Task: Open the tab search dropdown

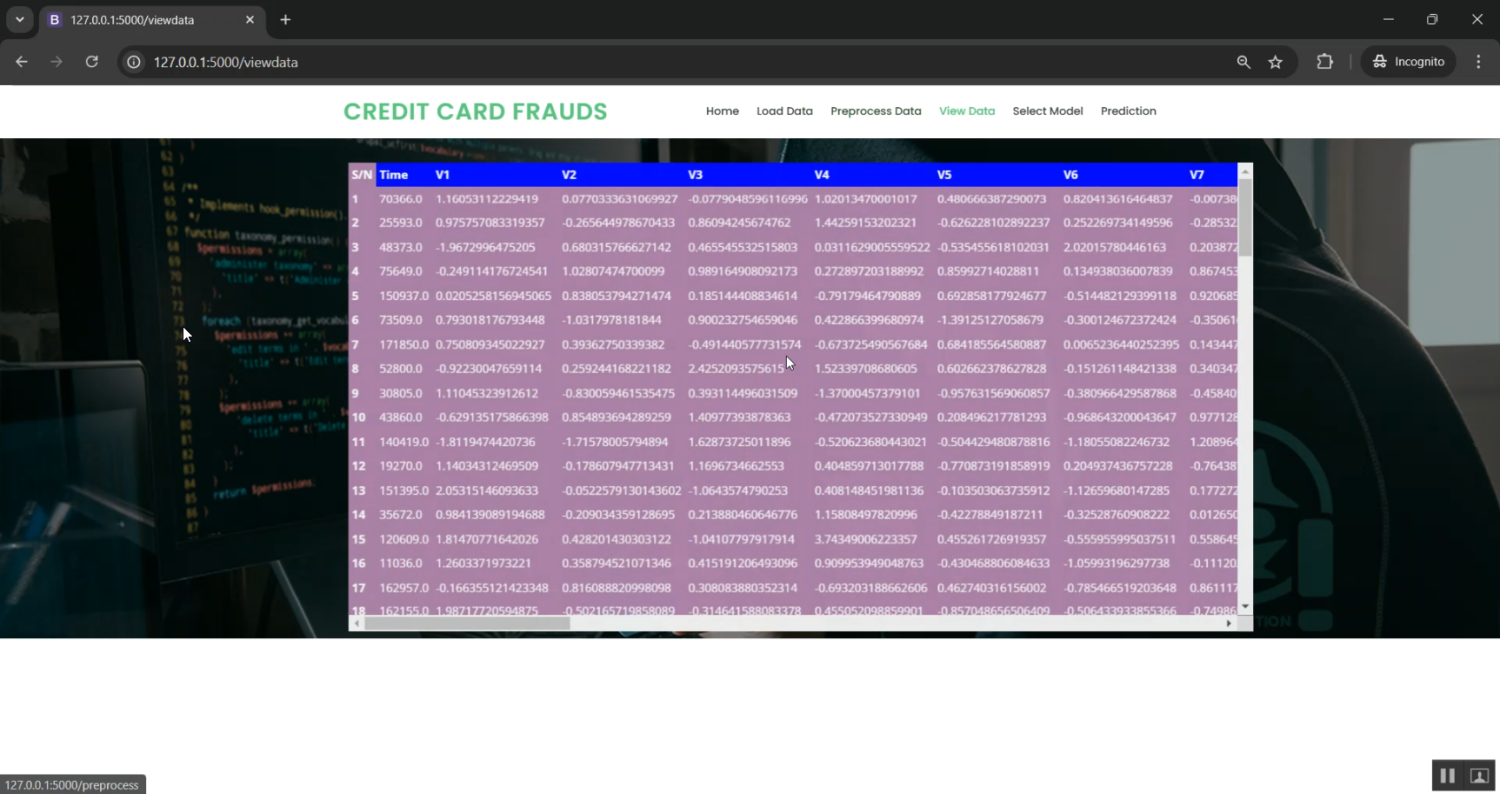Action: [20, 20]
